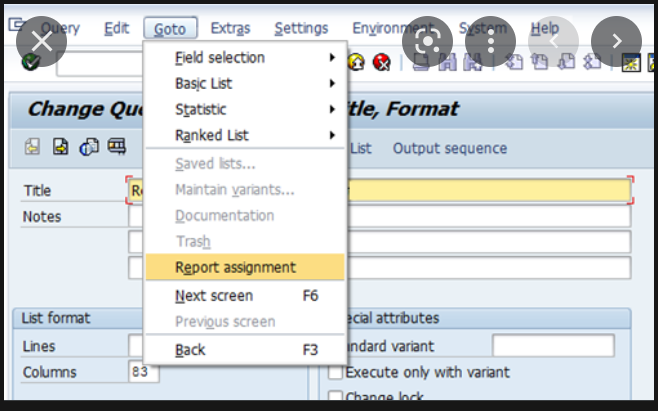Toggle the Change lock checkbox
This screenshot has height=411, width=658.
[x=335, y=395]
